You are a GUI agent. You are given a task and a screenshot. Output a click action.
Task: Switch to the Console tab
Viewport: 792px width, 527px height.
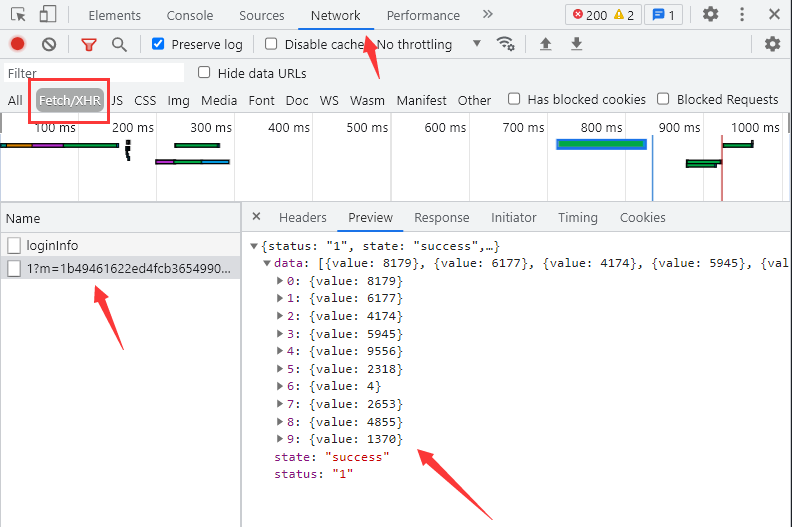[x=190, y=15]
